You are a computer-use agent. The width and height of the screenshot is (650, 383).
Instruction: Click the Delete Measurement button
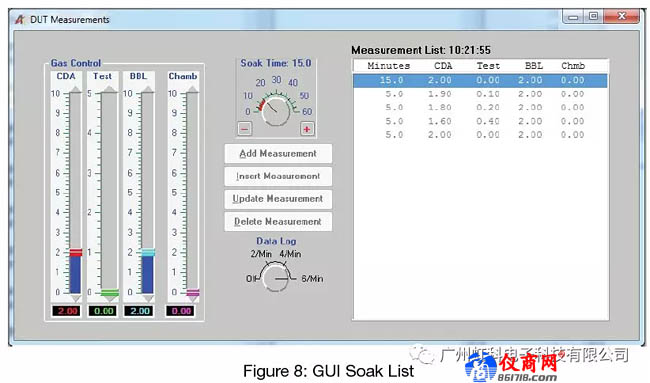(x=278, y=222)
